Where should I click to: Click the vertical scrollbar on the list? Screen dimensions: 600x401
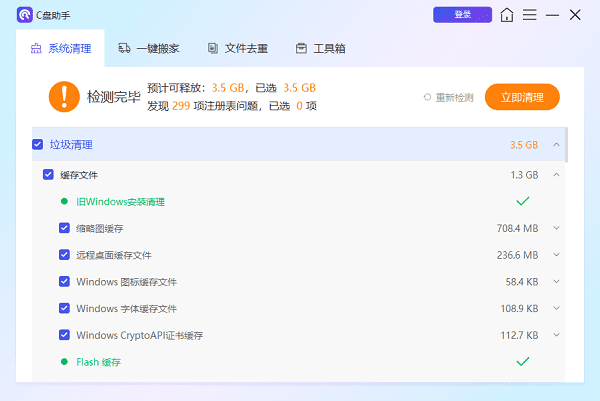click(x=567, y=145)
